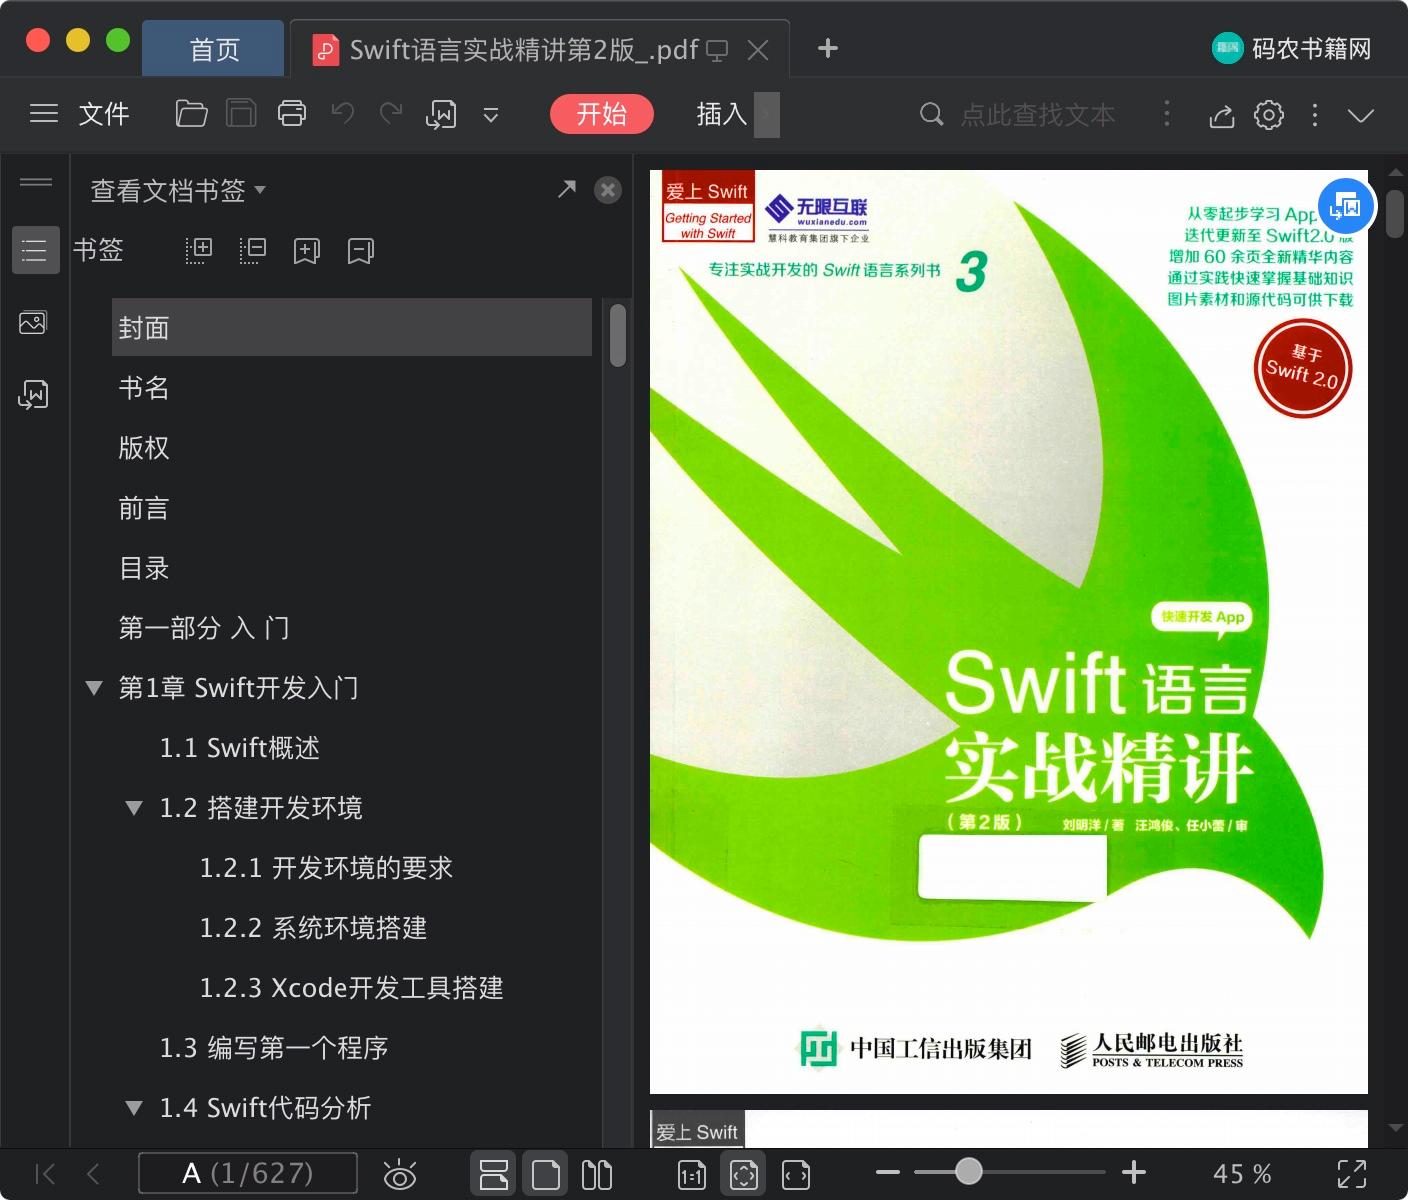Close the Swift PDF document tab
The image size is (1408, 1200).
click(759, 50)
